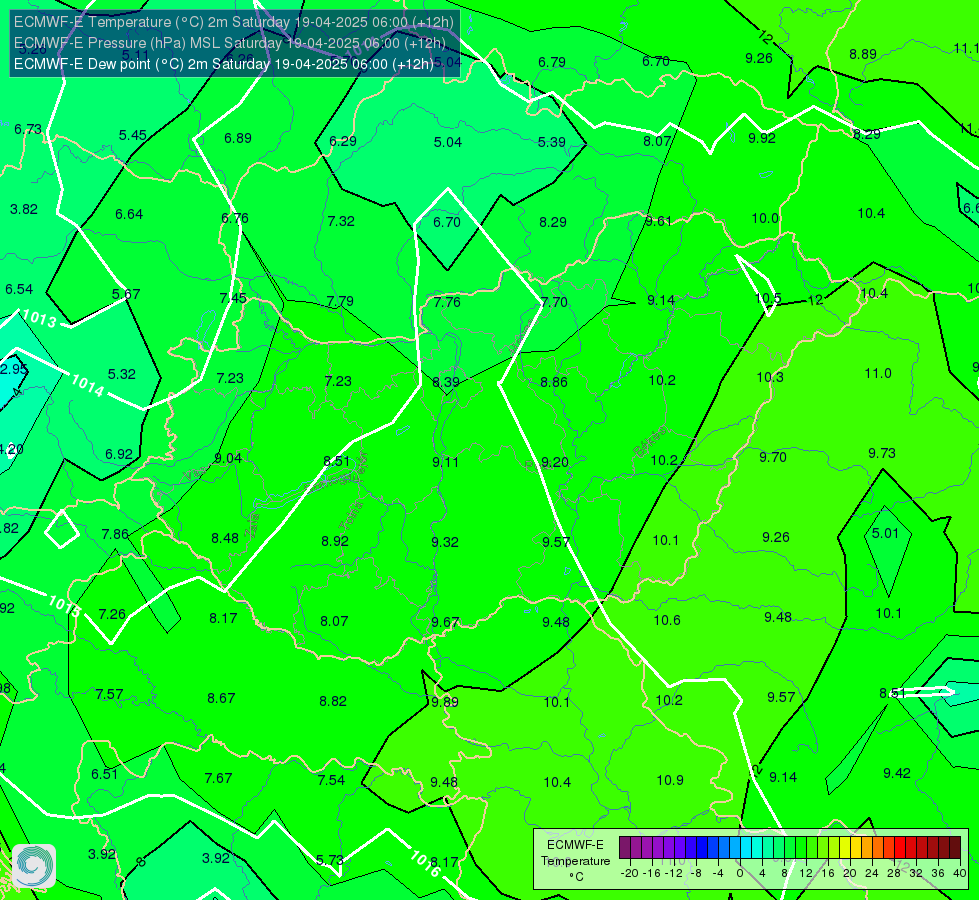Click the cyan 0 degree legend swatch
This screenshot has width=979, height=900.
(x=745, y=848)
